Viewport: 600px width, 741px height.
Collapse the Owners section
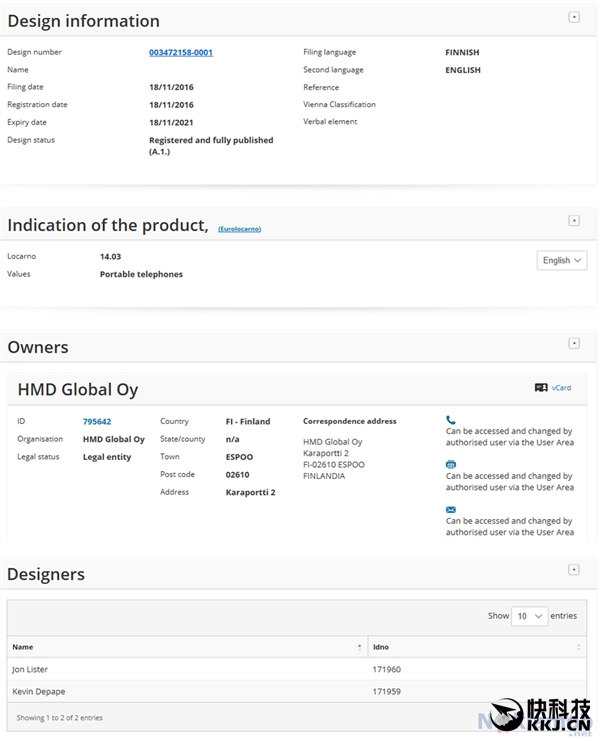pyautogui.click(x=573, y=343)
